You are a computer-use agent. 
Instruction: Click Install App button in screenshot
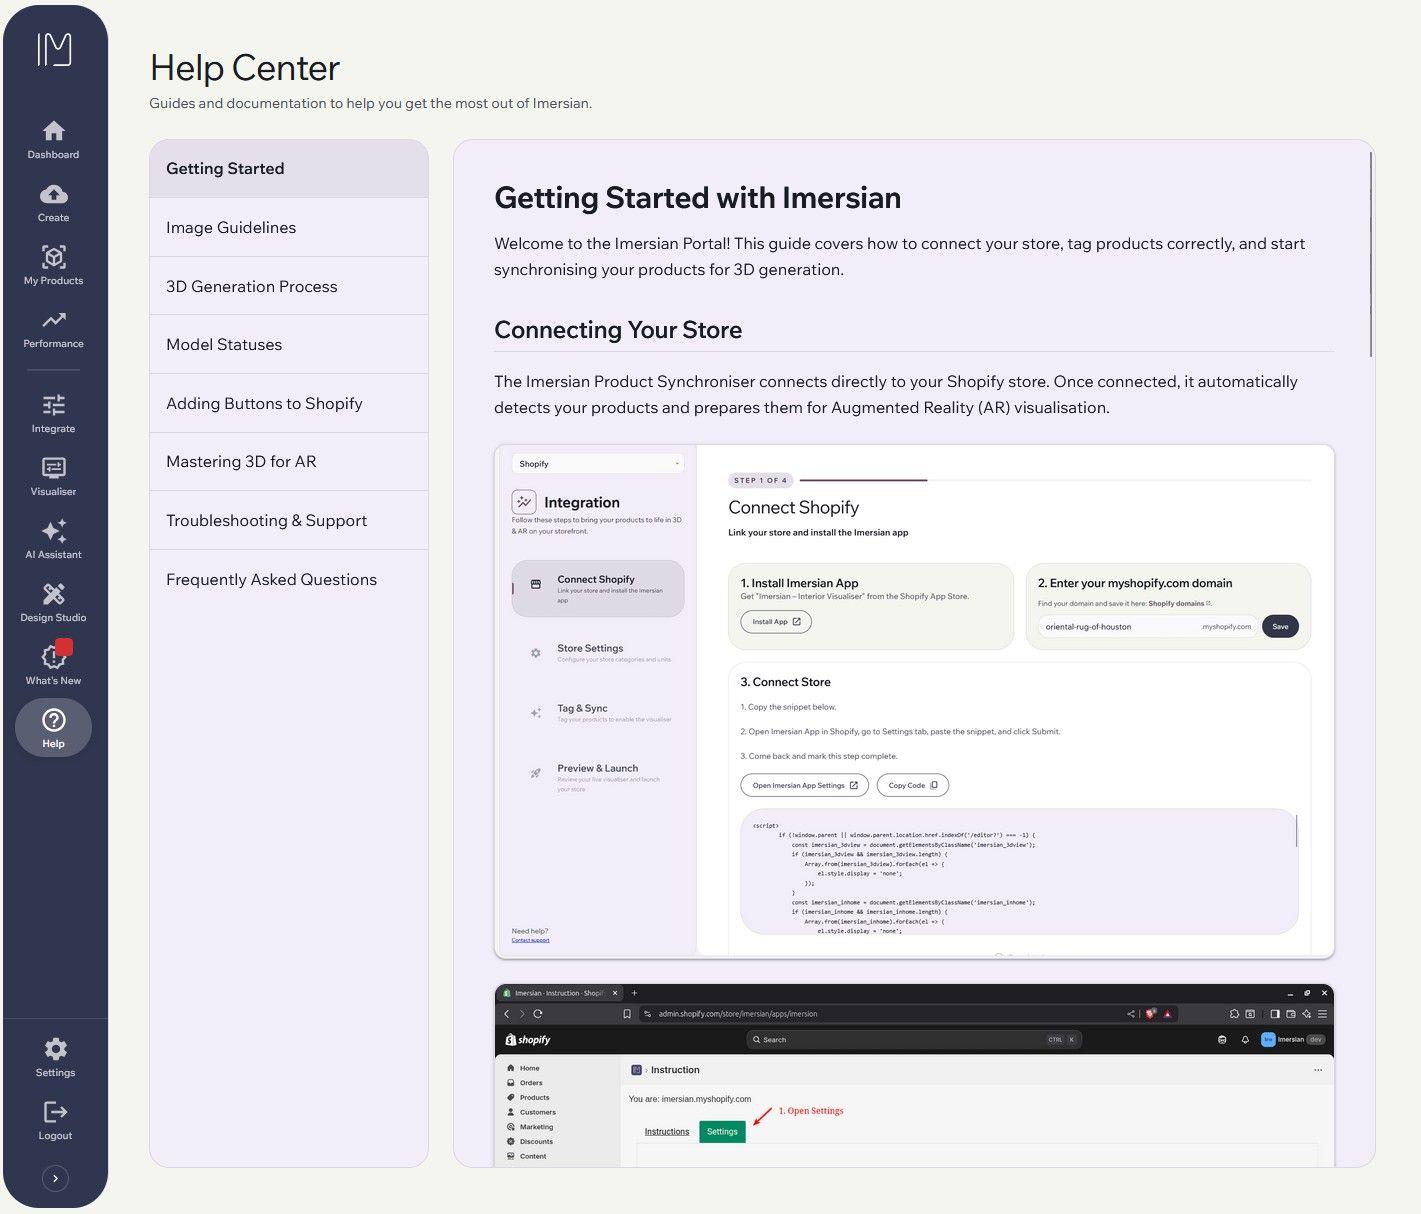tap(776, 622)
